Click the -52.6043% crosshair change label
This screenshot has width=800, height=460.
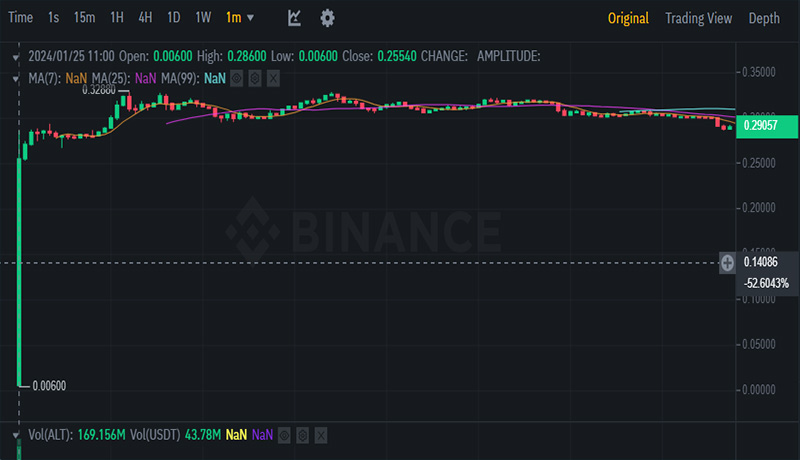click(x=766, y=284)
